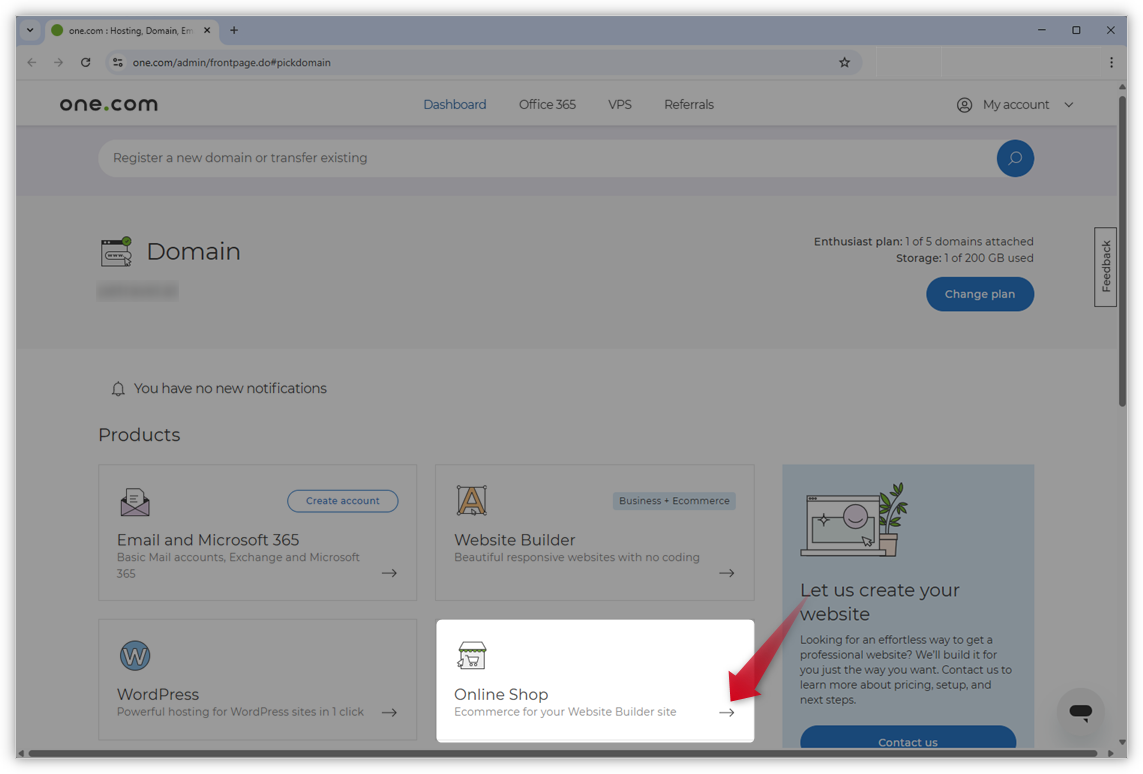Screen dimensions: 1143x774
Task: Open the Feedback side tab
Action: (x=1105, y=266)
